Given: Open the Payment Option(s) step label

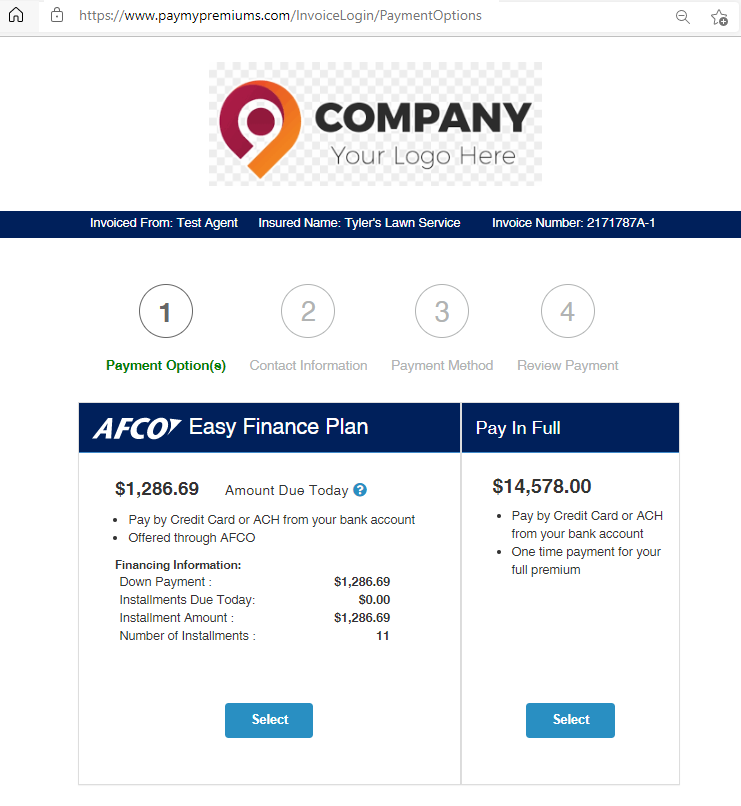Looking at the screenshot, I should (166, 366).
